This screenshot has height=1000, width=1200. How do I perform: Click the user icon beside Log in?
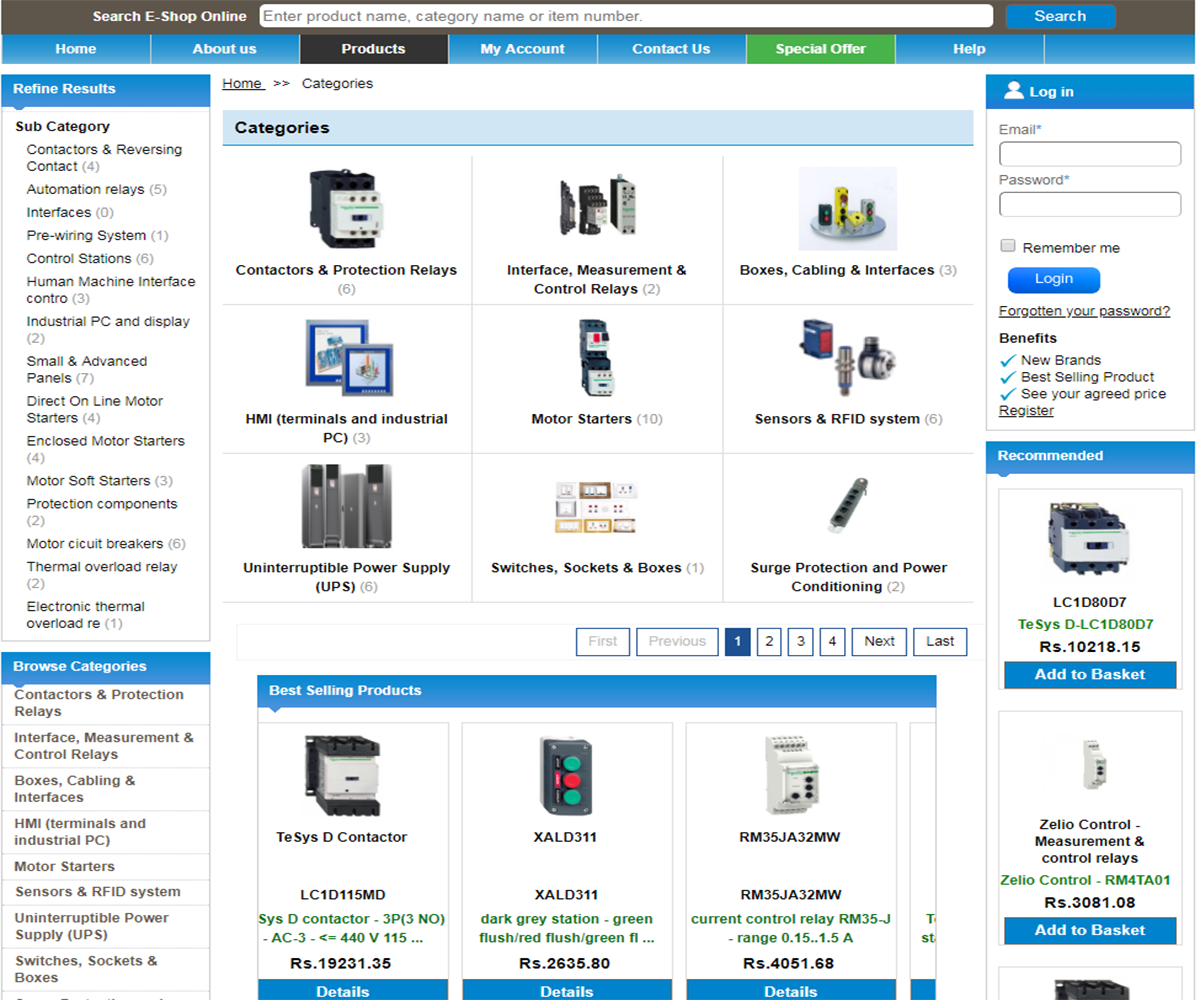(x=1014, y=91)
